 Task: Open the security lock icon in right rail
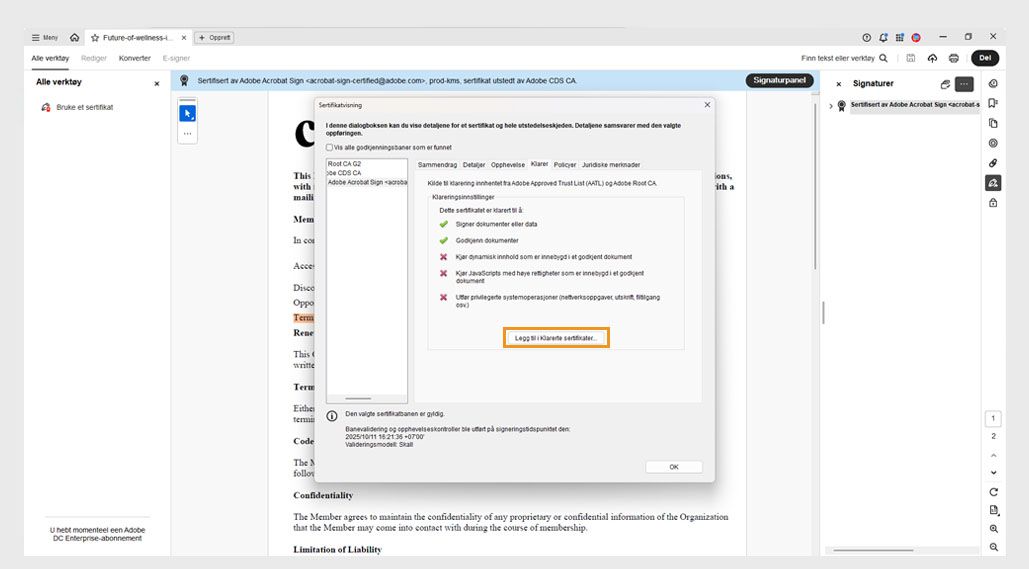(x=993, y=203)
